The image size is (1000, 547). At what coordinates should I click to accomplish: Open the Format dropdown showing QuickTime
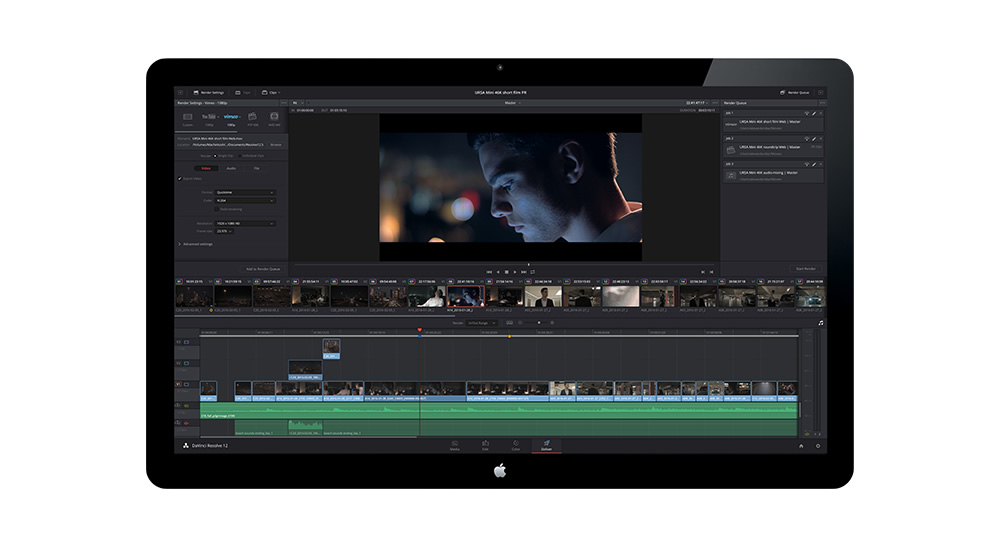(x=245, y=192)
